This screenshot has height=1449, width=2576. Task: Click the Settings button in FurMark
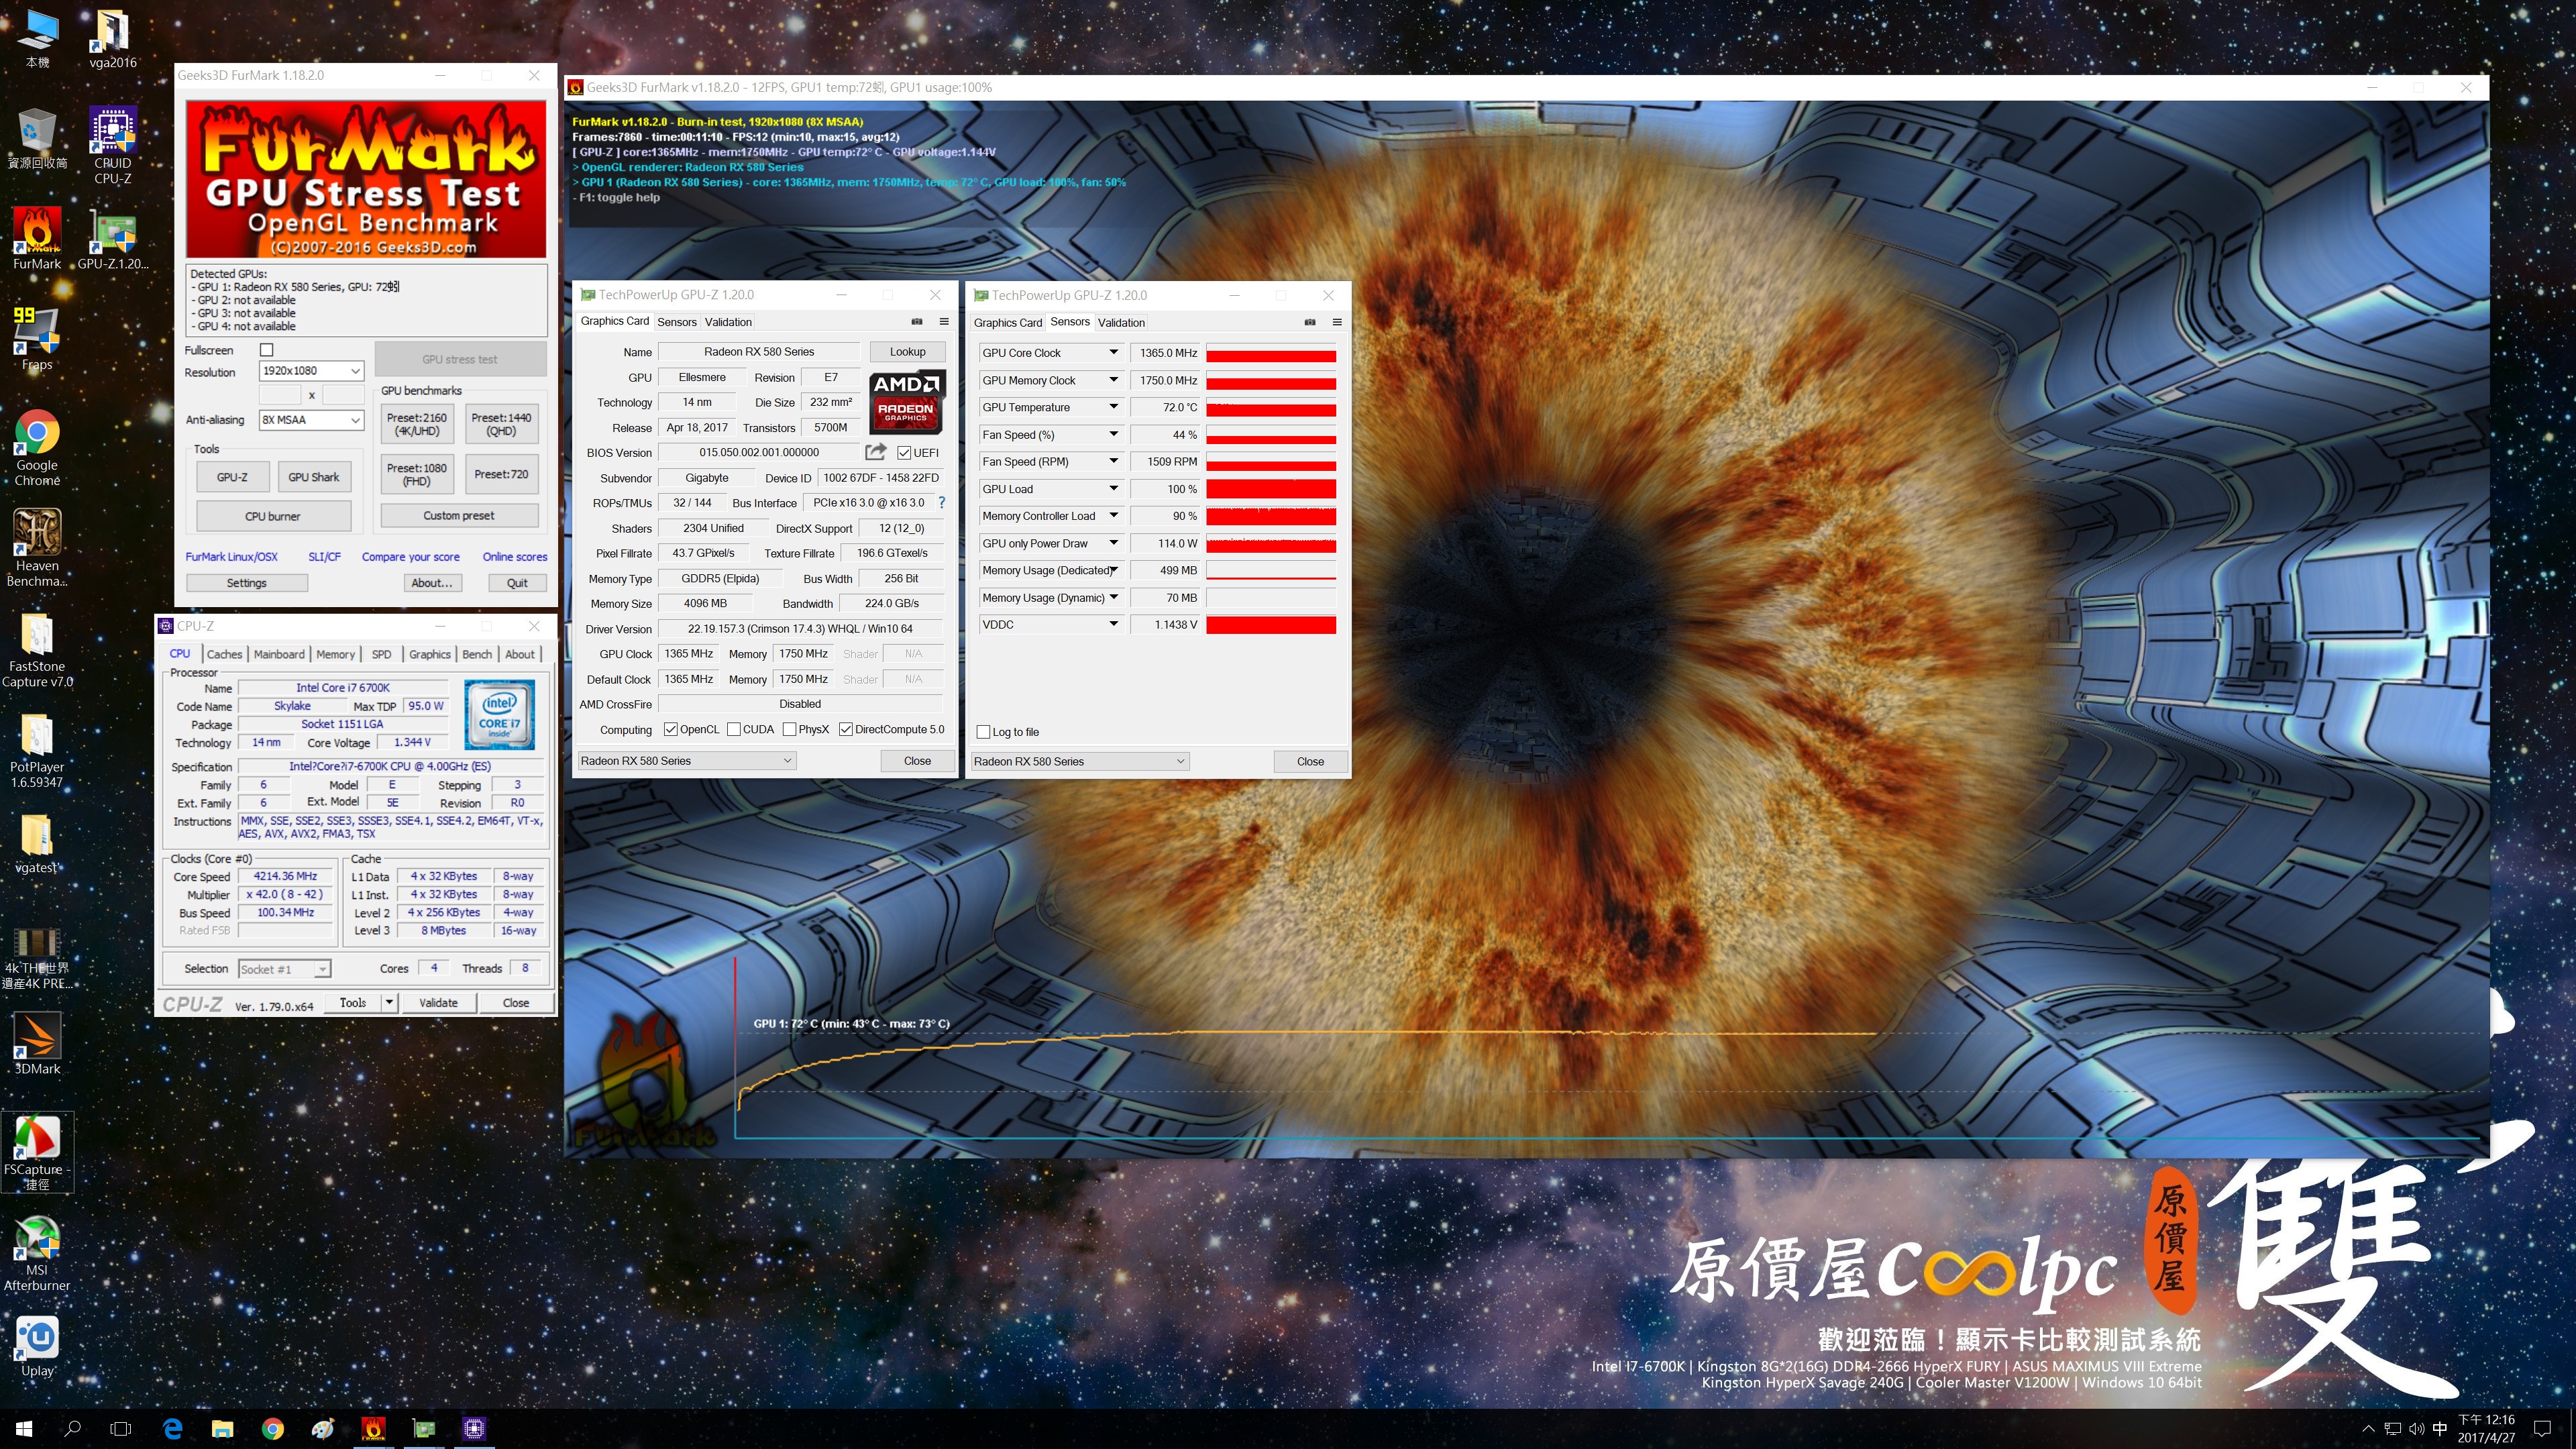click(246, 583)
